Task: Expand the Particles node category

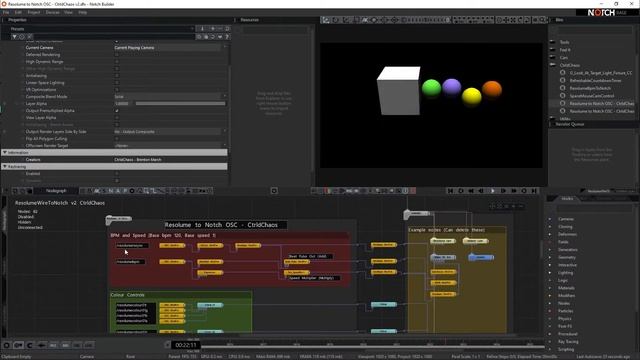Action: coord(550,311)
